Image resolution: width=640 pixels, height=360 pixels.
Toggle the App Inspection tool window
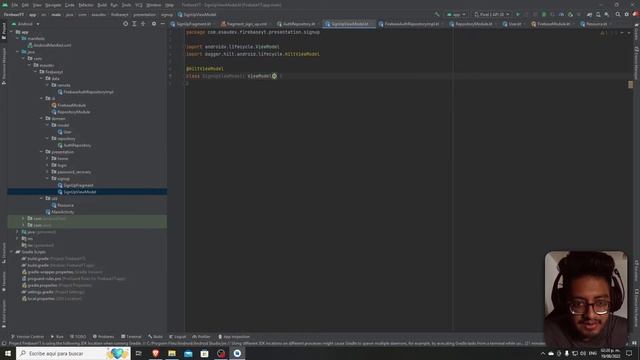coord(234,337)
